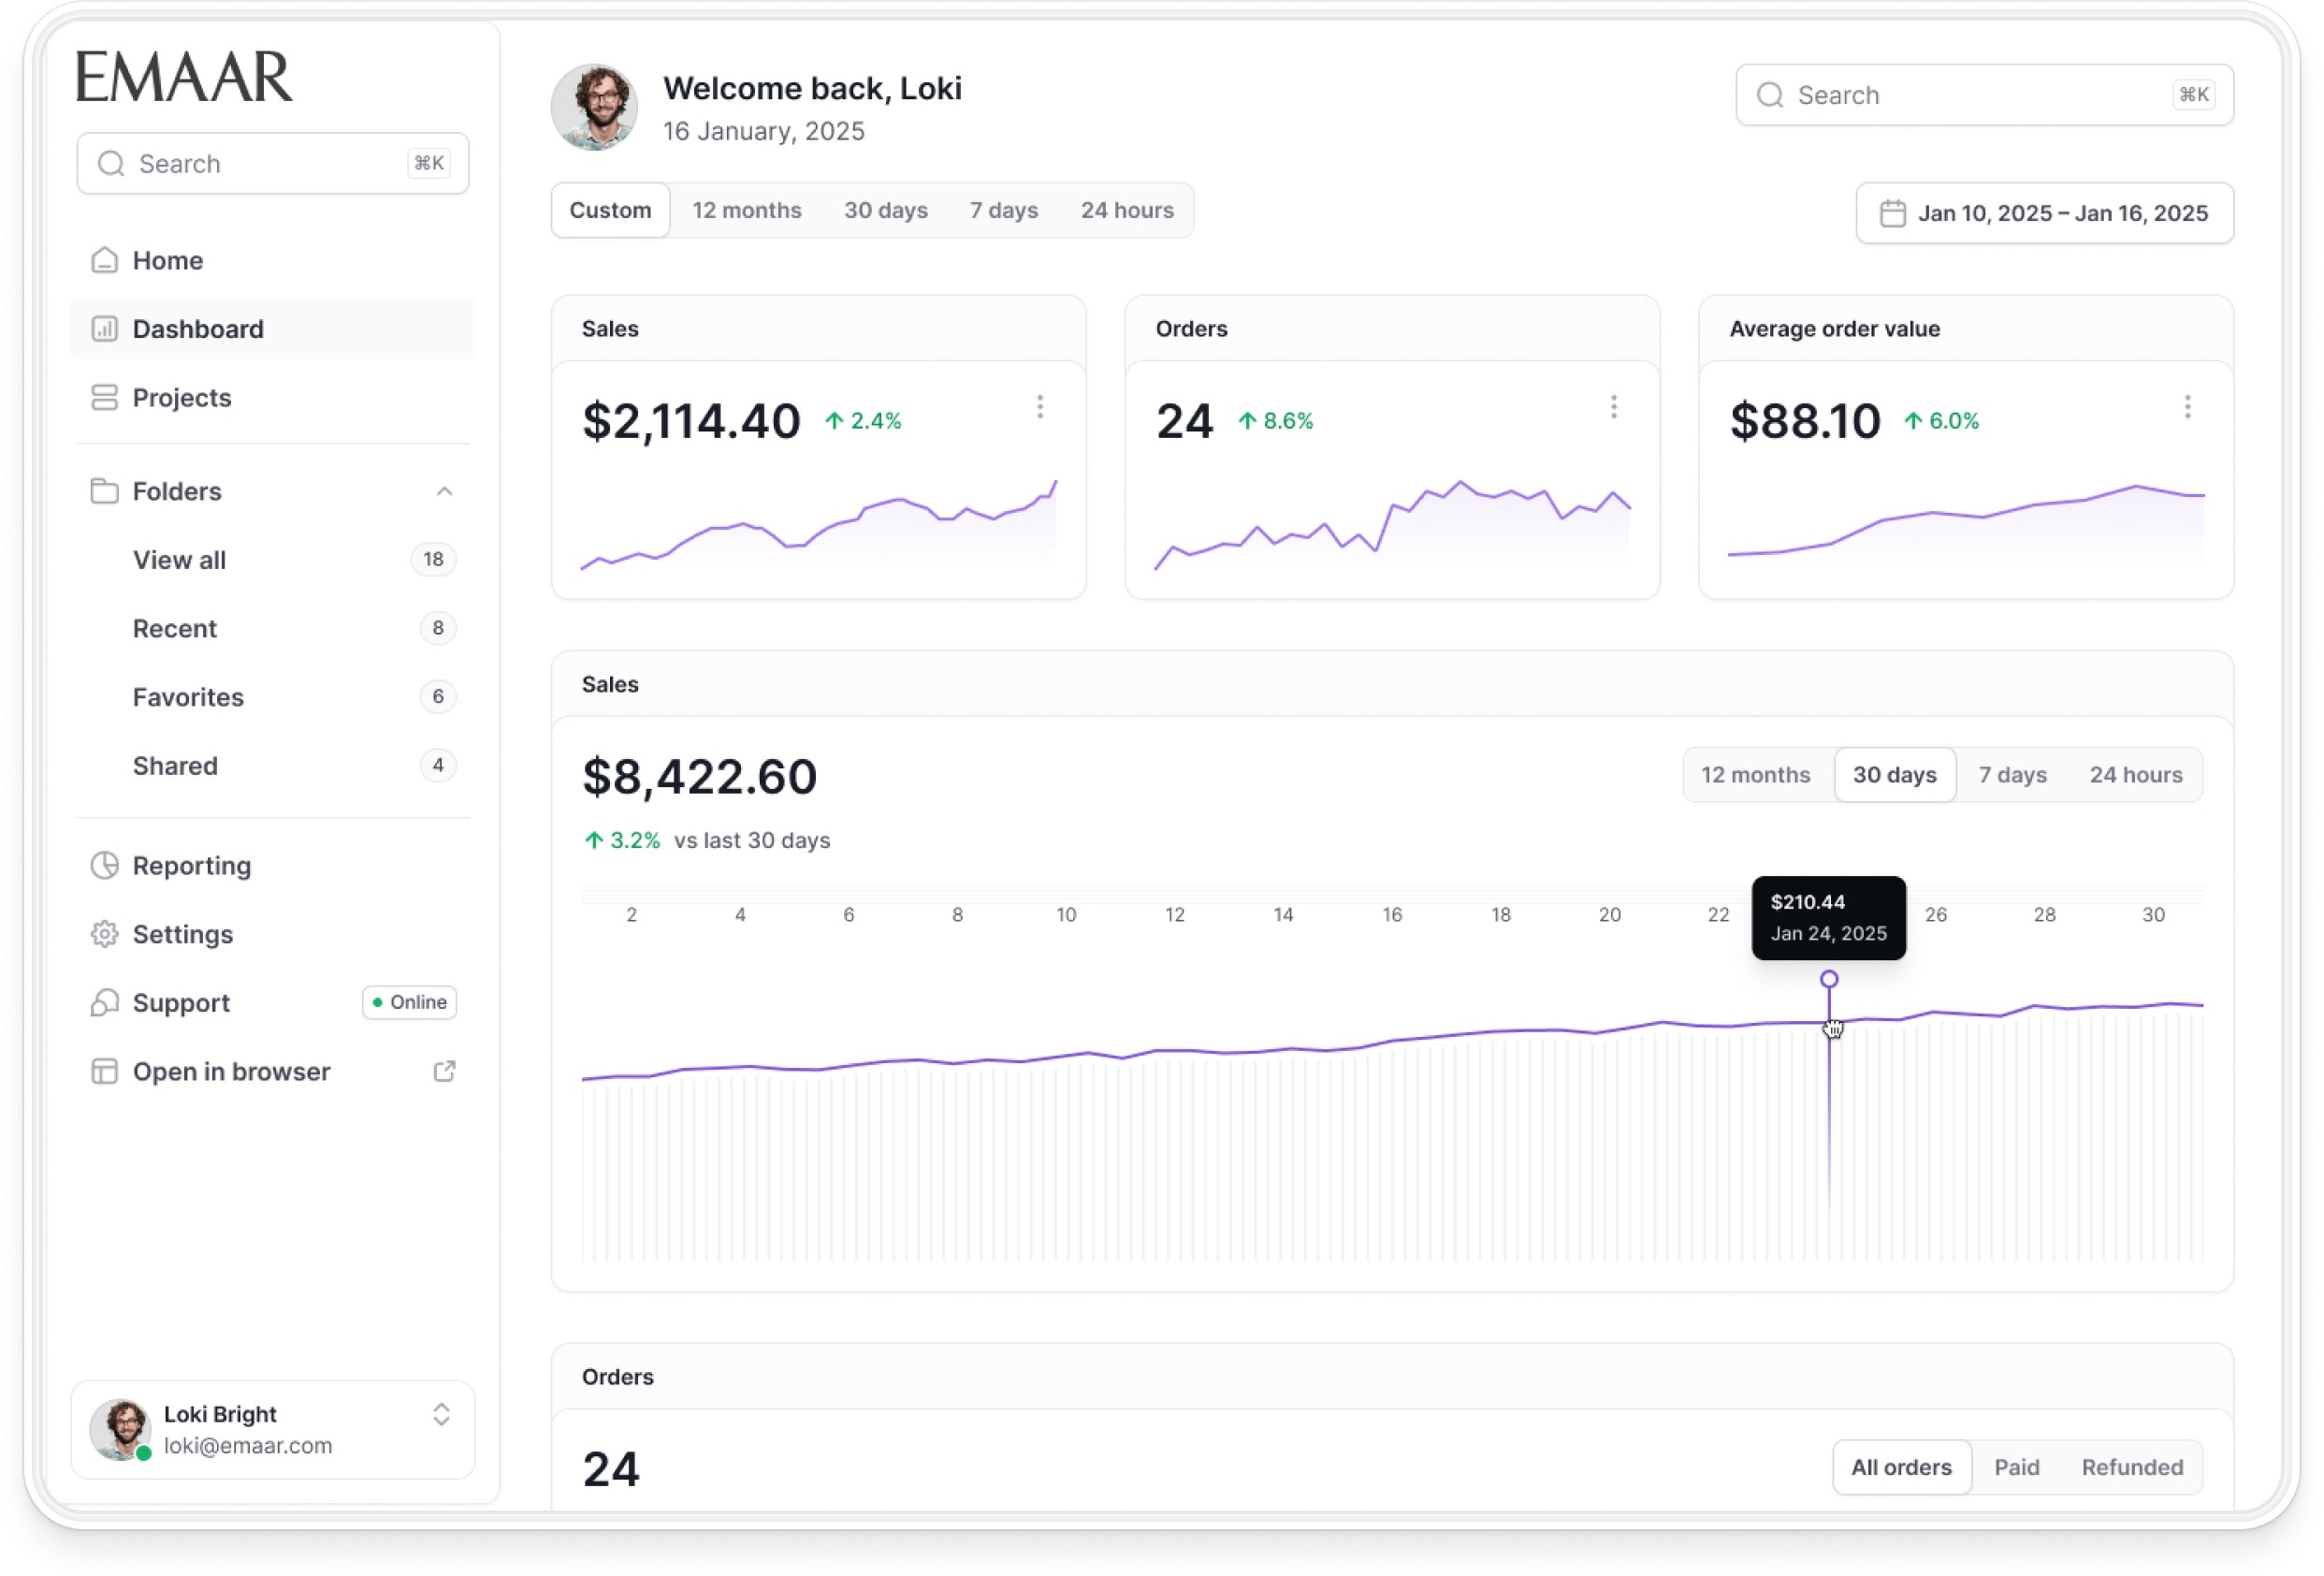Click the Support headset icon

tap(104, 1002)
